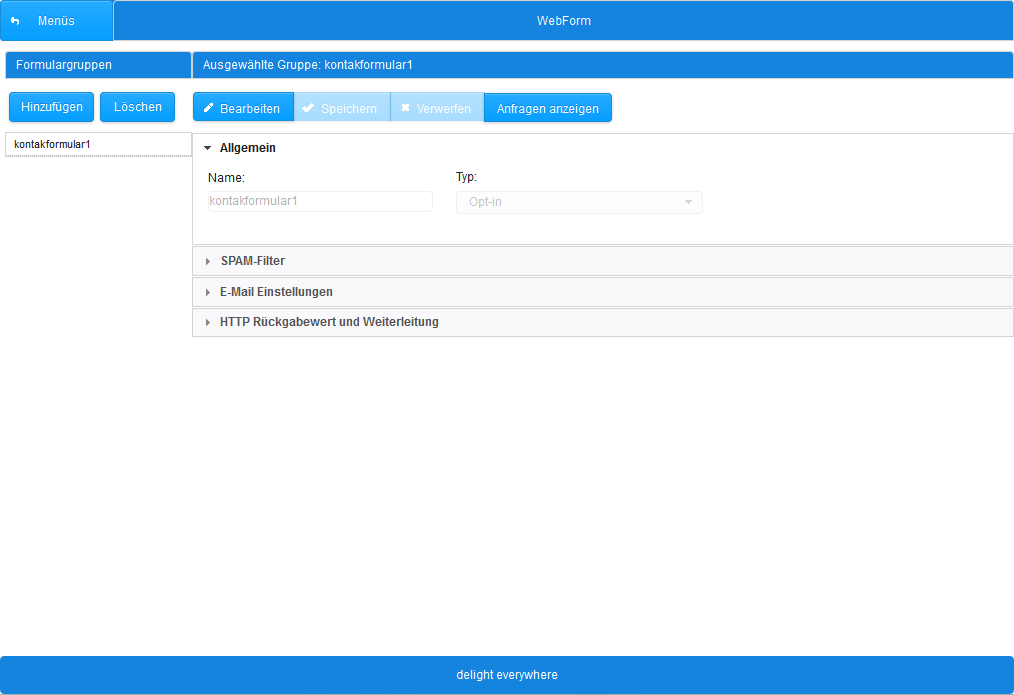Click inside the Name input field
The width and height of the screenshot is (1014, 695).
319,201
